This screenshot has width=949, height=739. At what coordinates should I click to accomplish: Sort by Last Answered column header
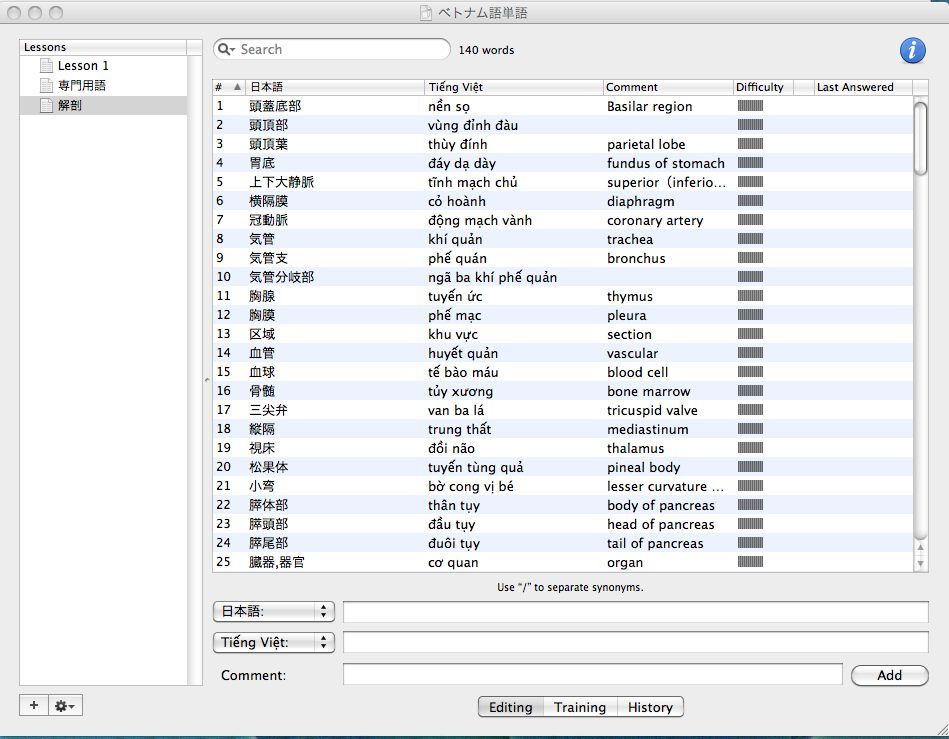tap(862, 87)
